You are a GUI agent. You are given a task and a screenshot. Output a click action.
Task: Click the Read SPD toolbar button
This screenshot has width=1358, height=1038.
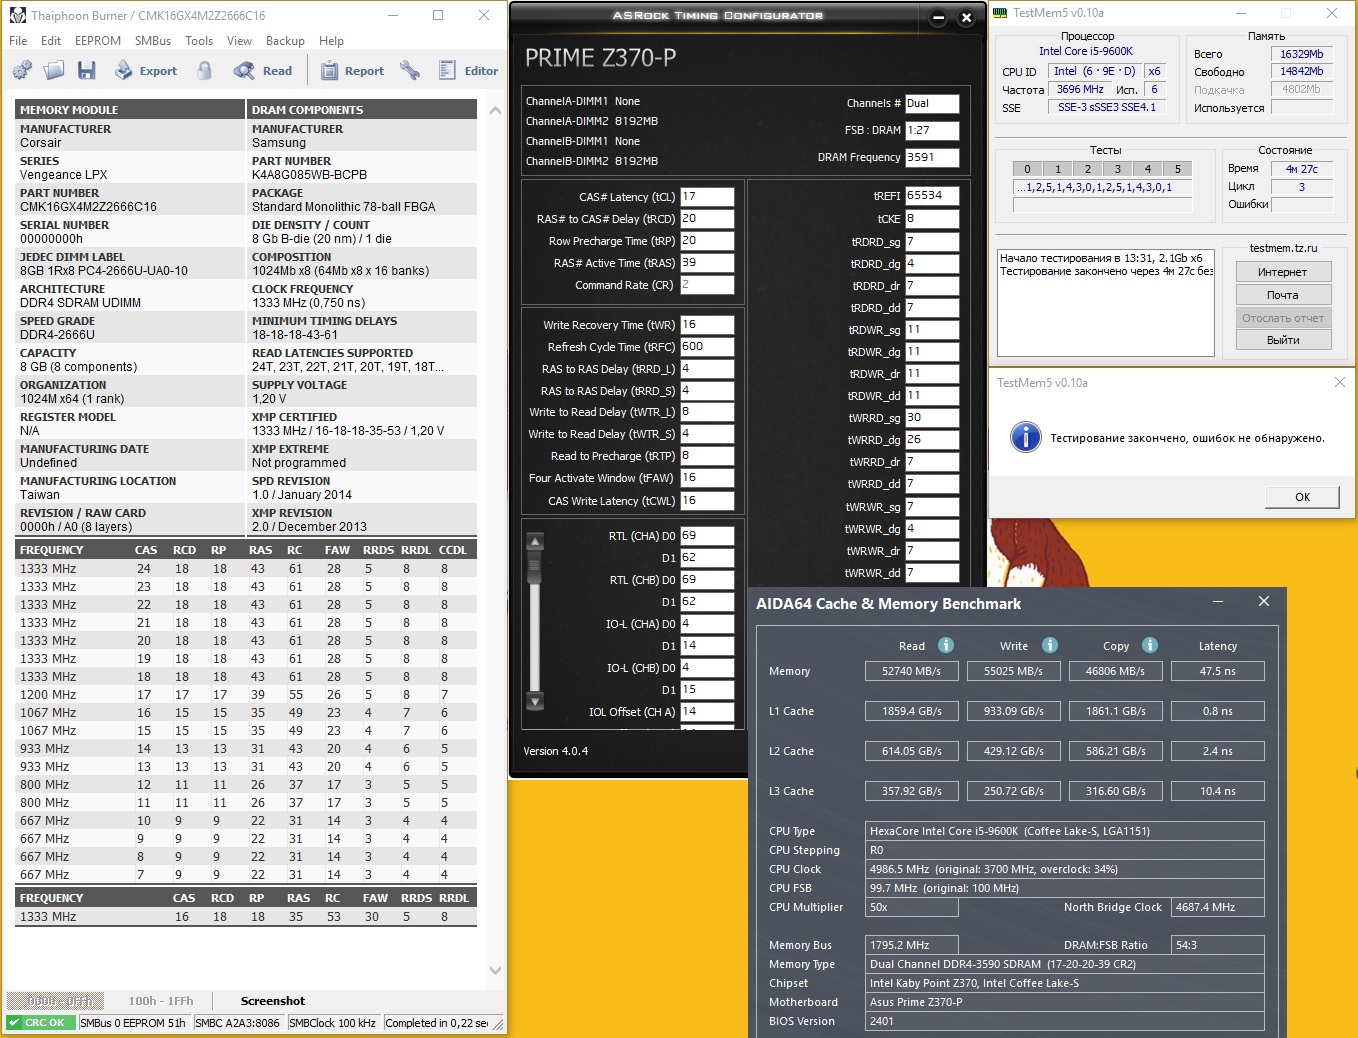tap(263, 70)
